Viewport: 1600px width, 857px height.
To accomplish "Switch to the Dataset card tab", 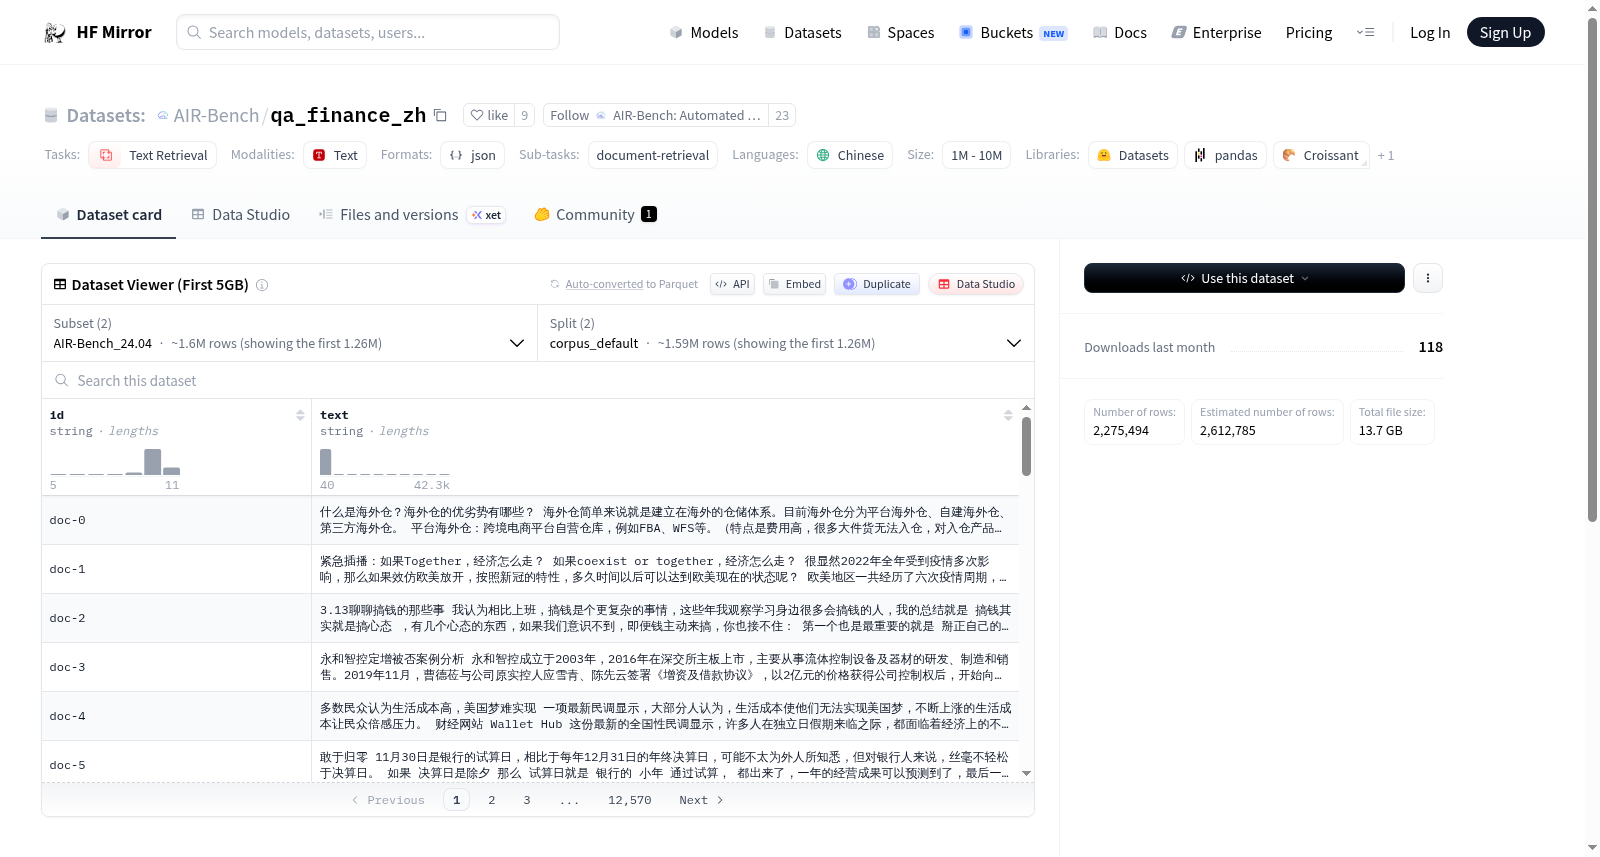I will [109, 215].
